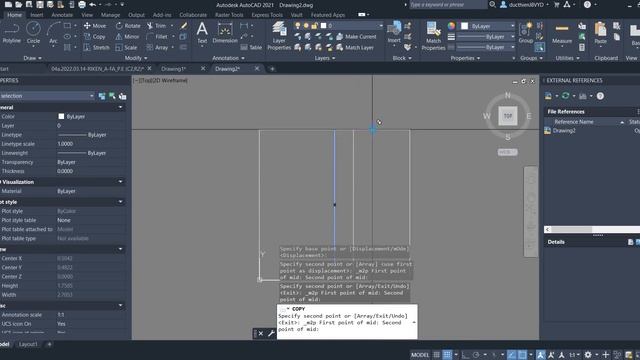
Task: Open the Annotate ribbon tab
Action: point(62,15)
